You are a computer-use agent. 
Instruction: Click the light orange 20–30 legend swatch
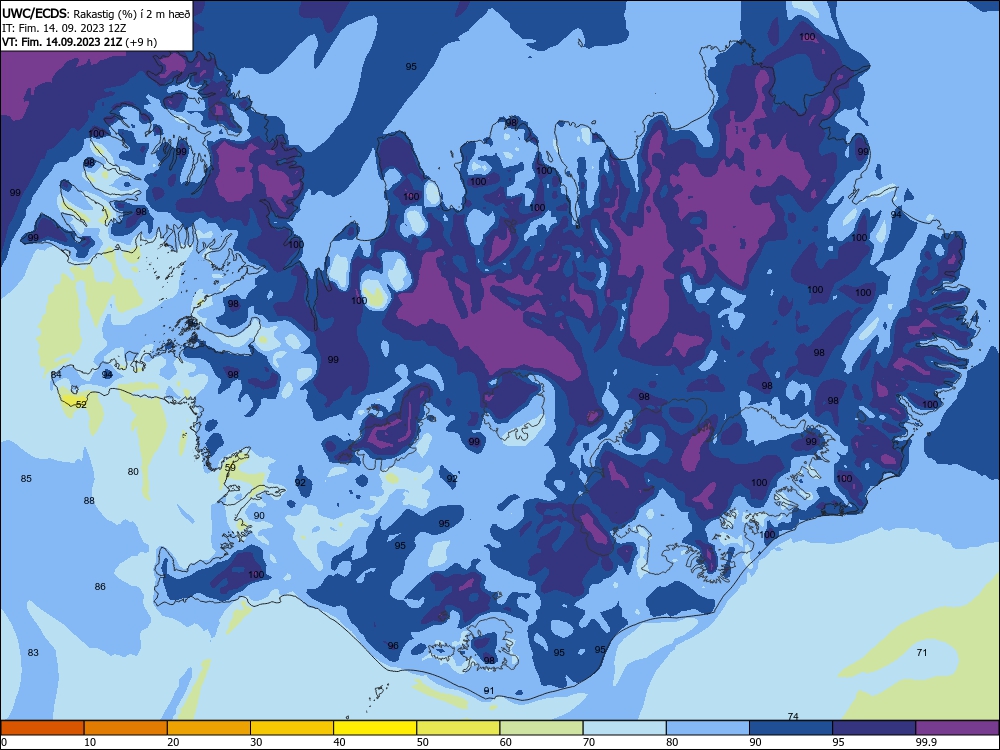coord(209,728)
